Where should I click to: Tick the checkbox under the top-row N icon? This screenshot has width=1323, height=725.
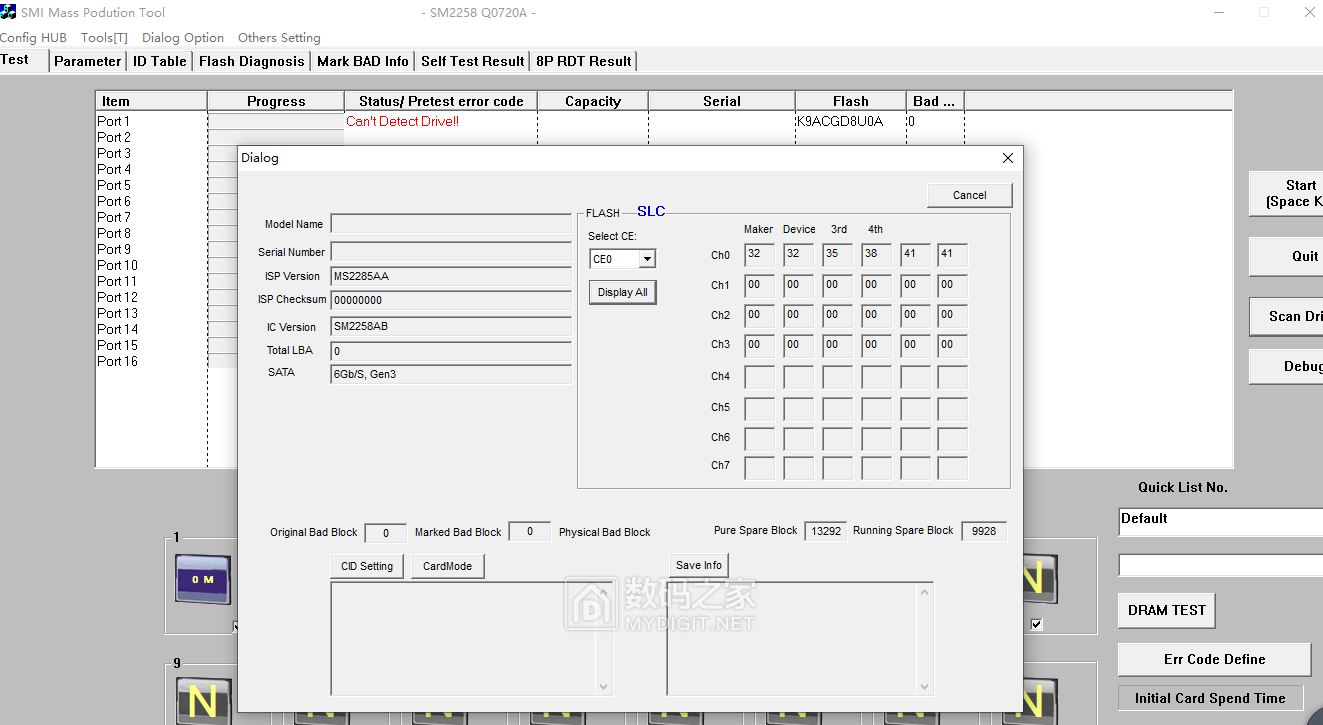click(1036, 624)
